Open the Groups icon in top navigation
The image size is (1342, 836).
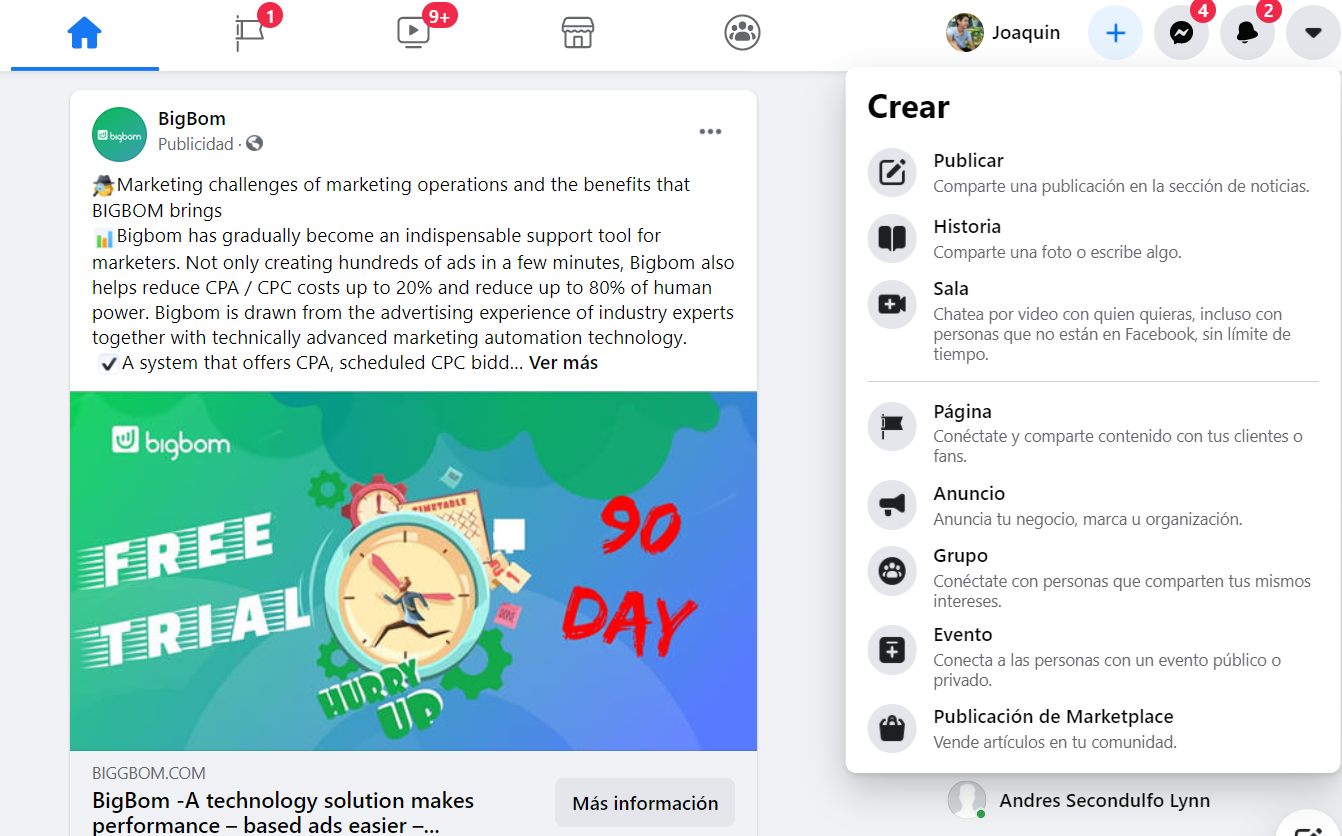click(742, 33)
